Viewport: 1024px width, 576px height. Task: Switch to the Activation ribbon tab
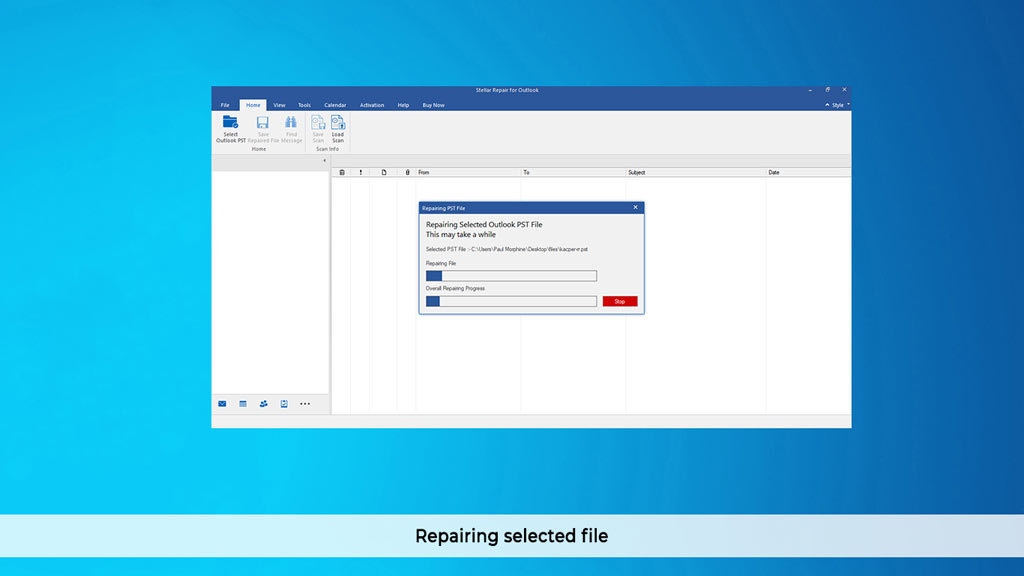[x=372, y=105]
